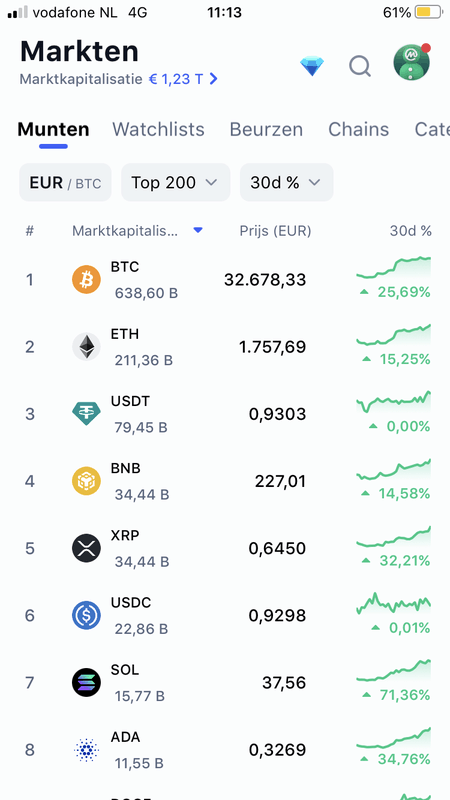Open the profile avatar with notification dot

pos(412,62)
